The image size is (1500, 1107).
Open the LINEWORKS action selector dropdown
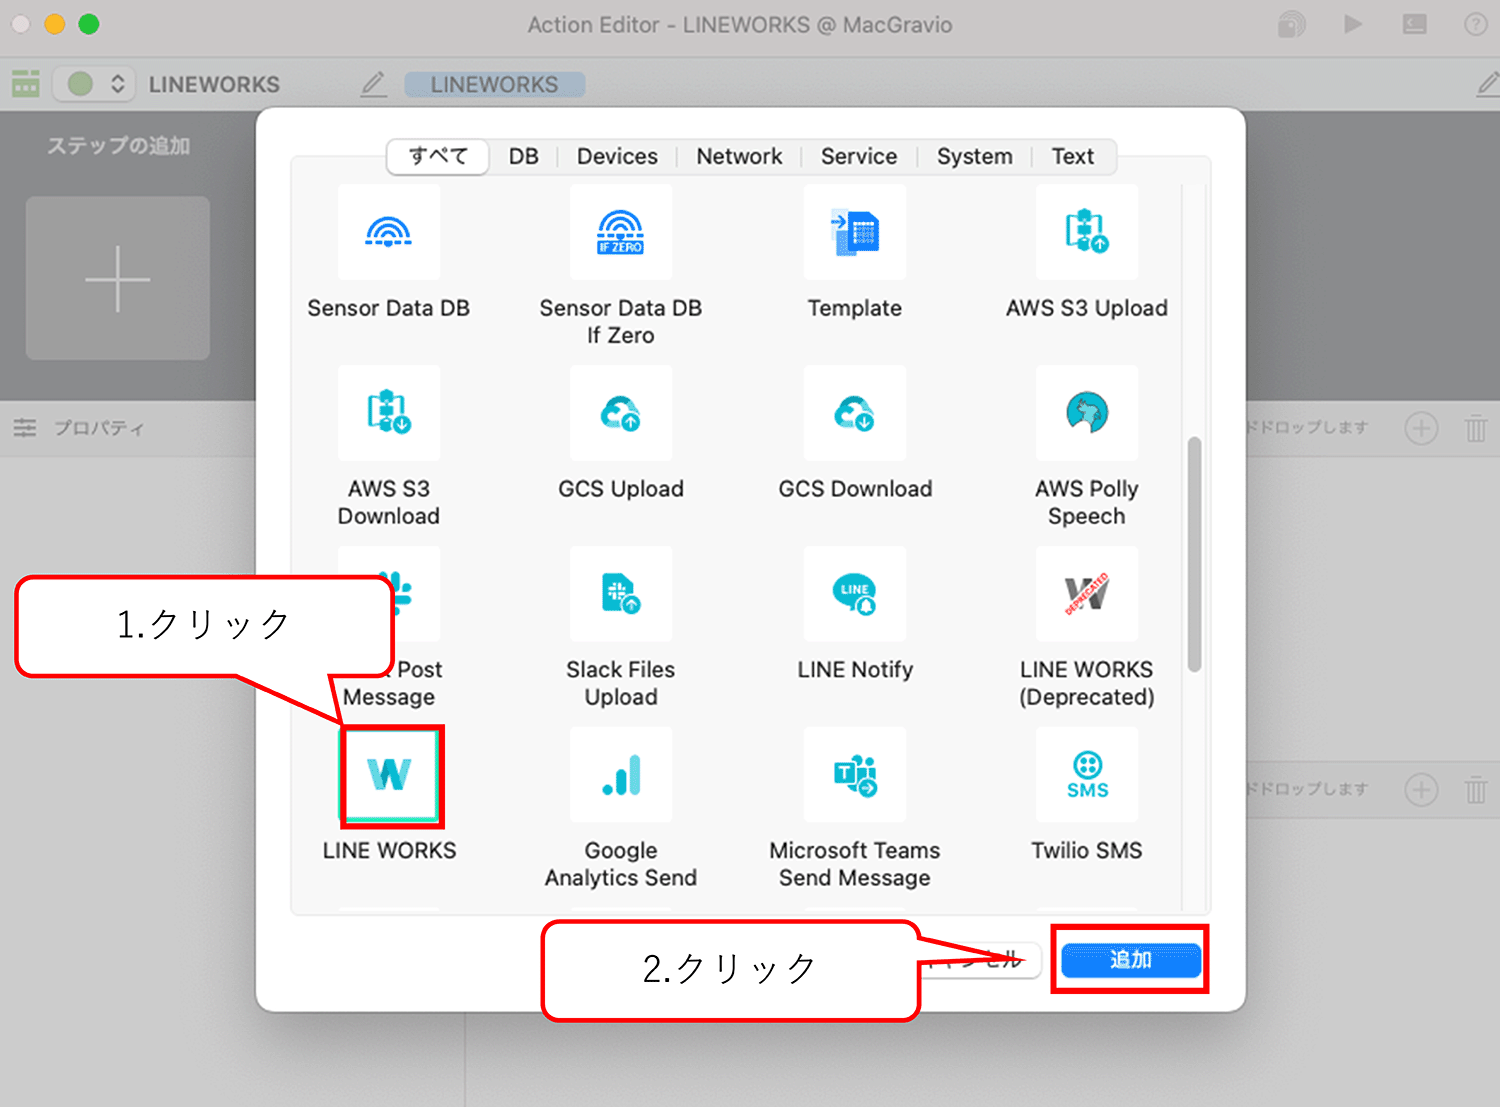pyautogui.click(x=95, y=84)
